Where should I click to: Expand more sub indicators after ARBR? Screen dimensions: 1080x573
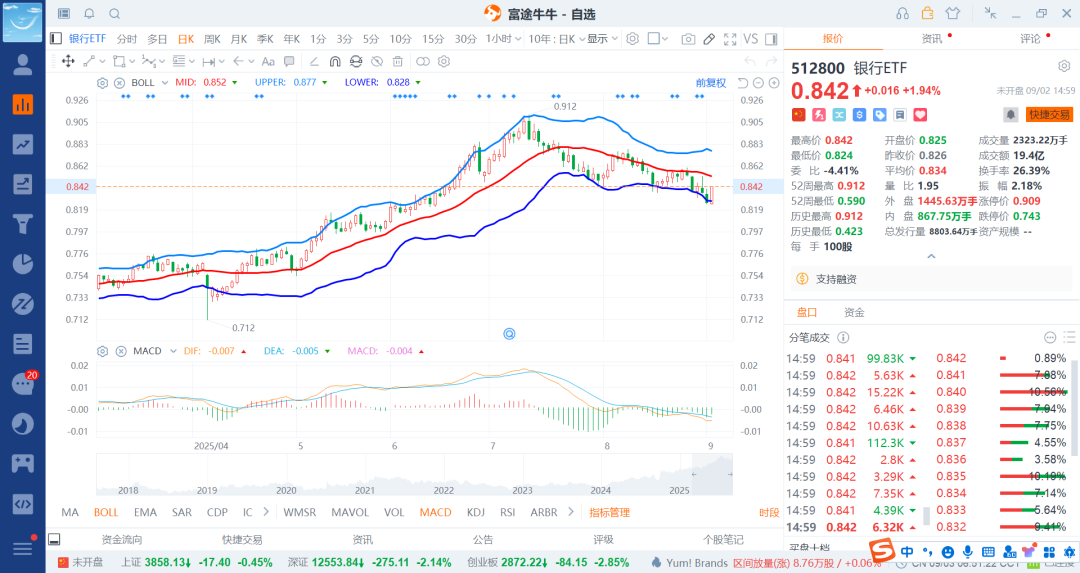[x=570, y=512]
